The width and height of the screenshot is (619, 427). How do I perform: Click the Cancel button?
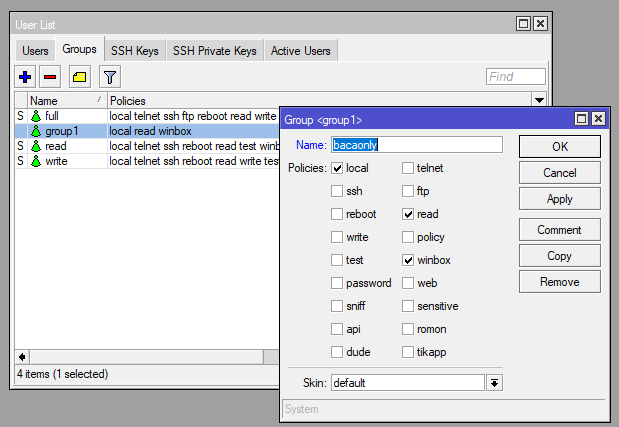coord(560,173)
